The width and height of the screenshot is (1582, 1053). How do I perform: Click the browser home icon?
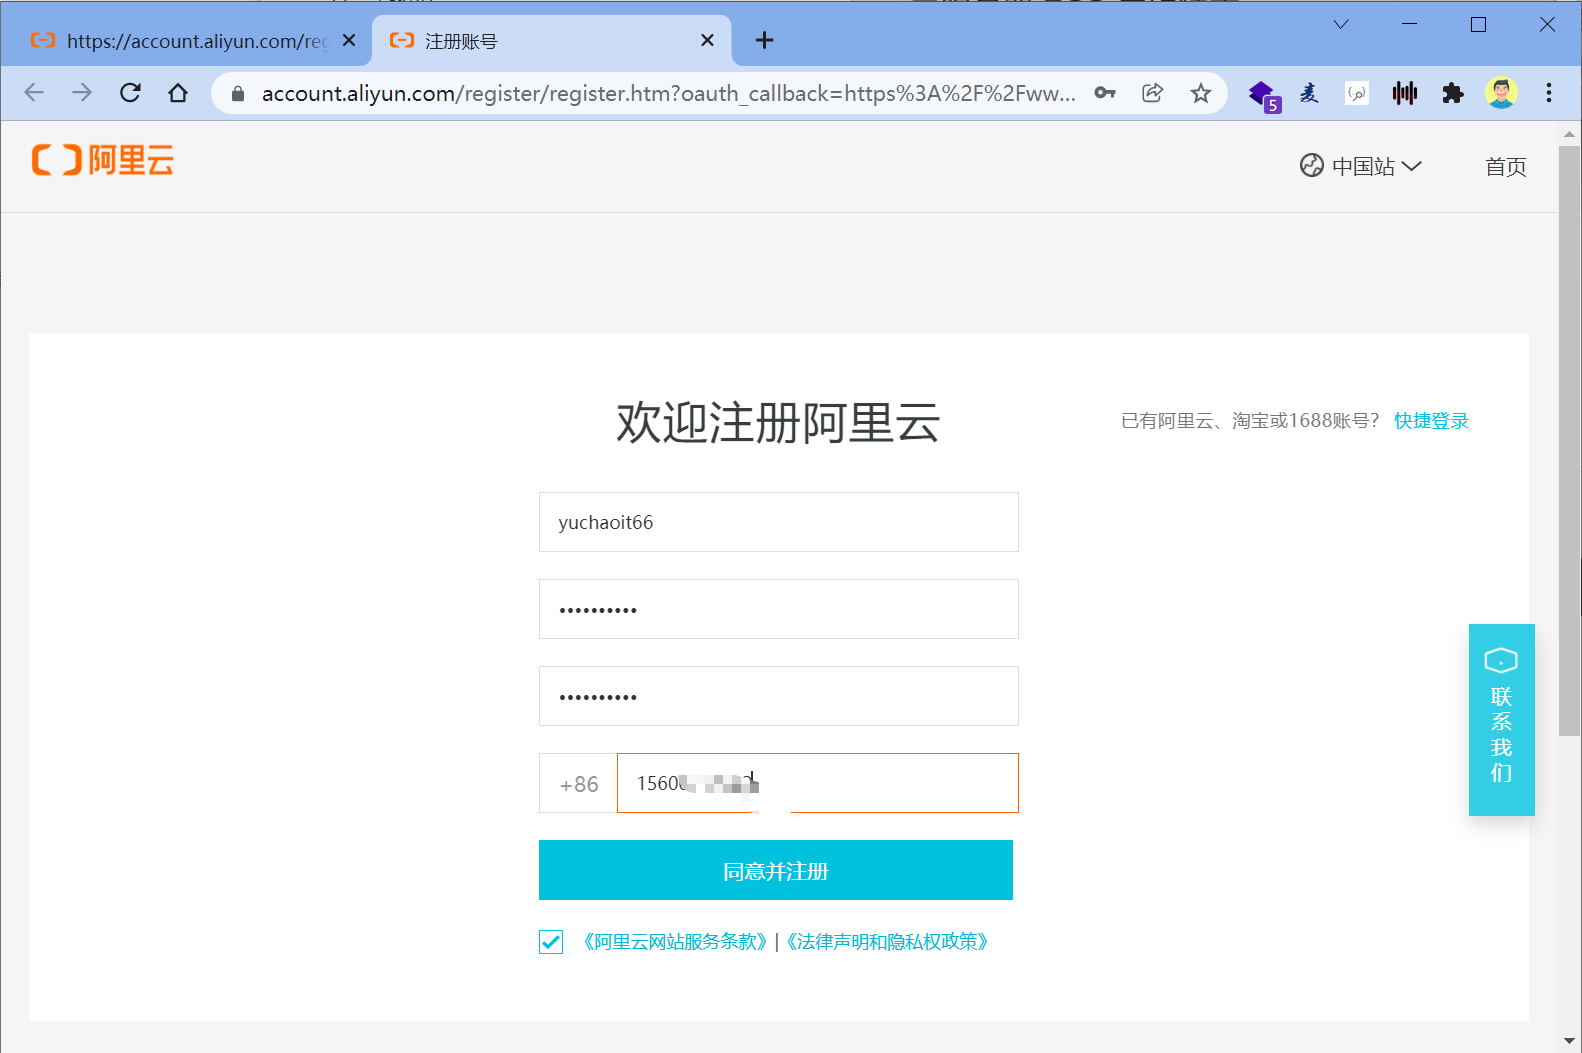[178, 93]
